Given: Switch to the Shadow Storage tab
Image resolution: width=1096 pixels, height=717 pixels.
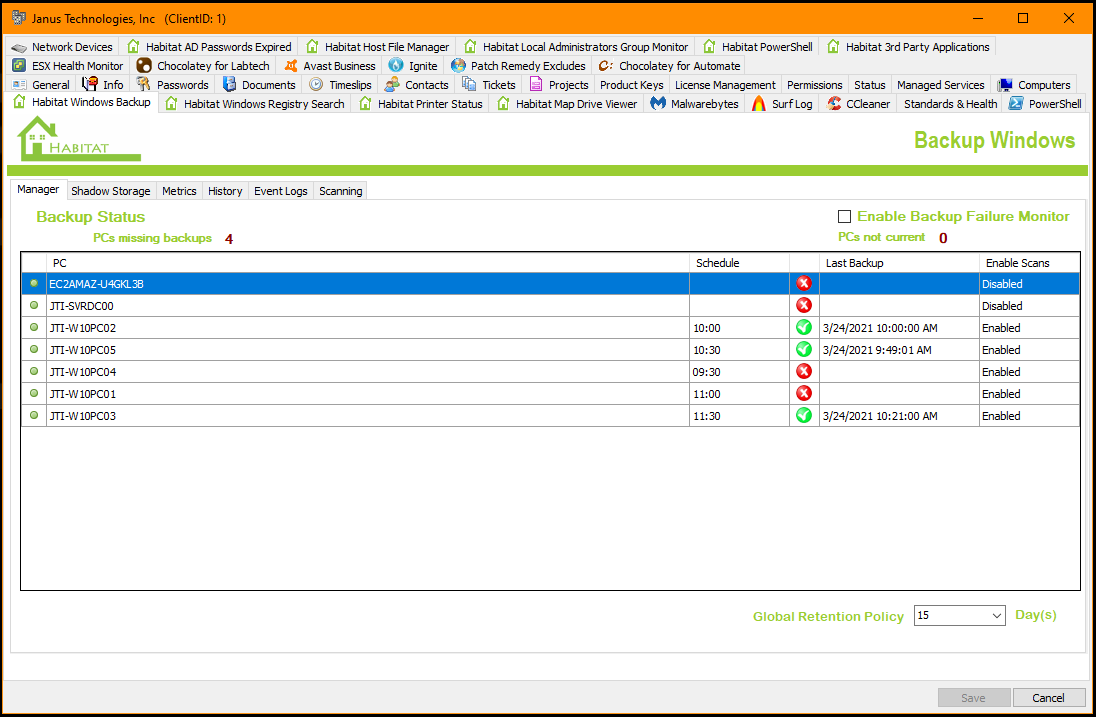Looking at the screenshot, I should click(110, 191).
